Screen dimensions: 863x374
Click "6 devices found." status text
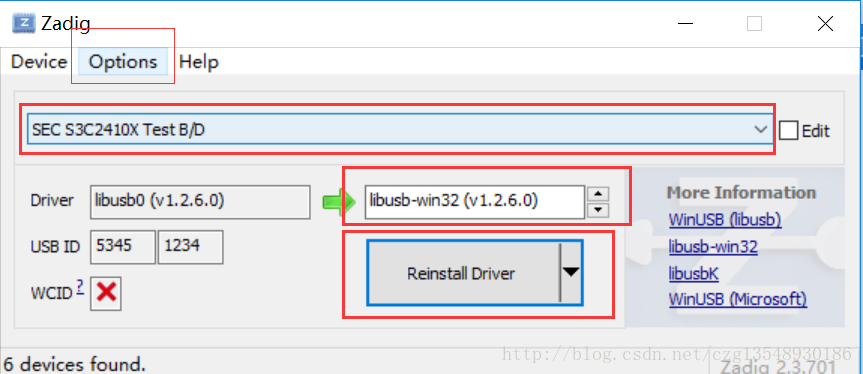[75, 364]
